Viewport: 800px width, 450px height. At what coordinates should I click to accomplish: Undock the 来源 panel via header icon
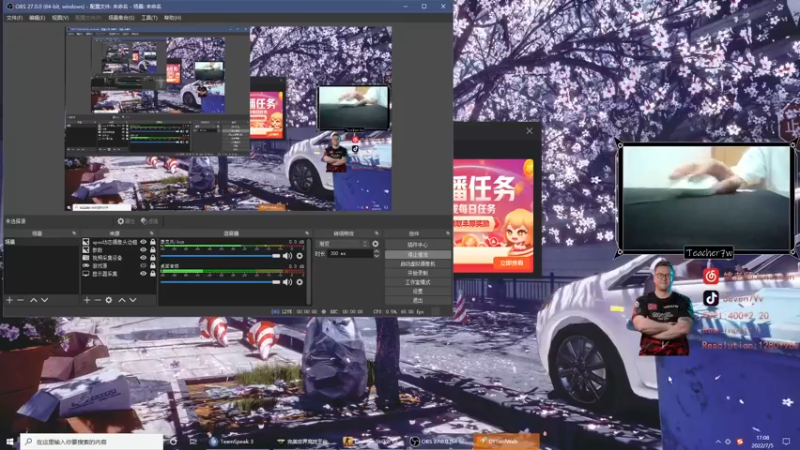(152, 233)
